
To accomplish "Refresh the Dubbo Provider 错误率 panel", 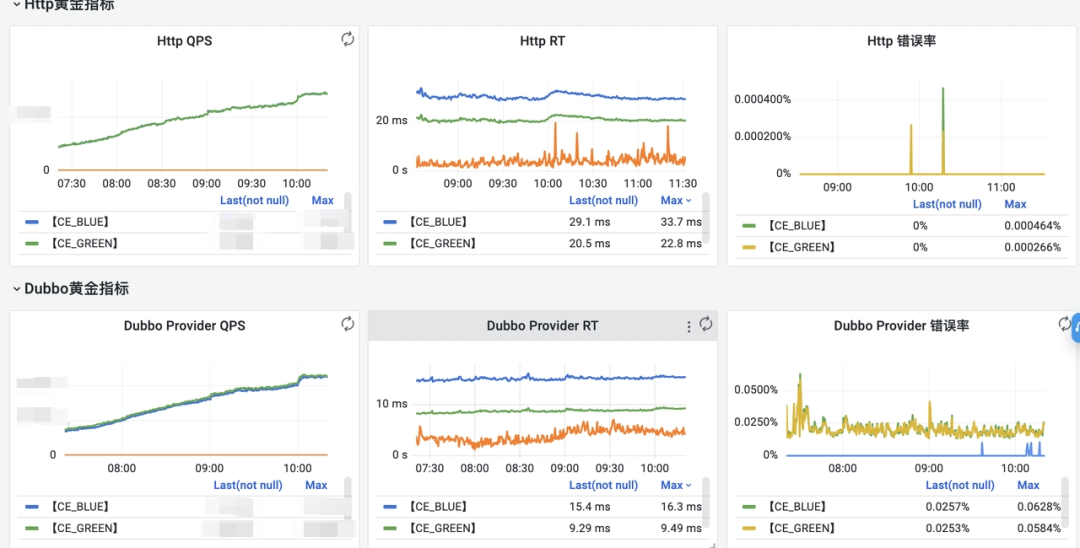I will click(1065, 324).
